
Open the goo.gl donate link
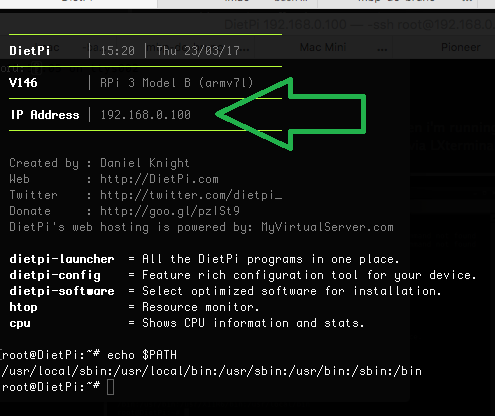(170, 211)
